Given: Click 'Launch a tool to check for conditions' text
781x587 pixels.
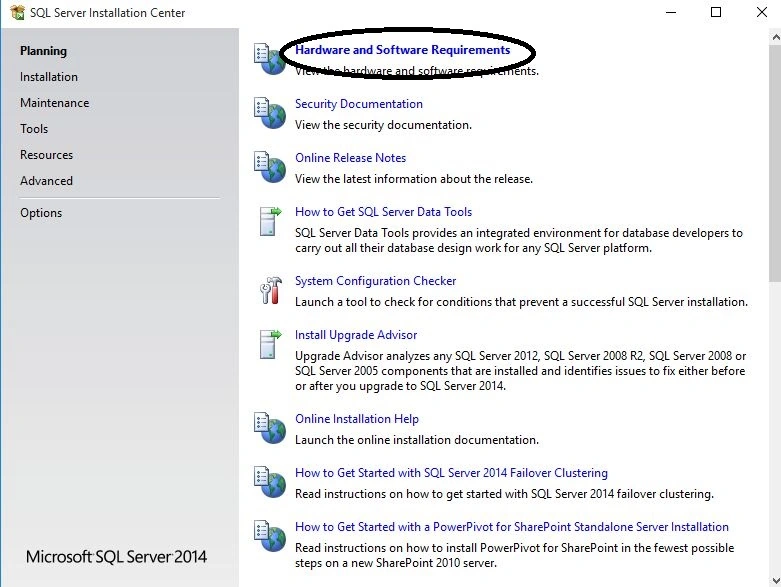Looking at the screenshot, I should pos(521,302).
